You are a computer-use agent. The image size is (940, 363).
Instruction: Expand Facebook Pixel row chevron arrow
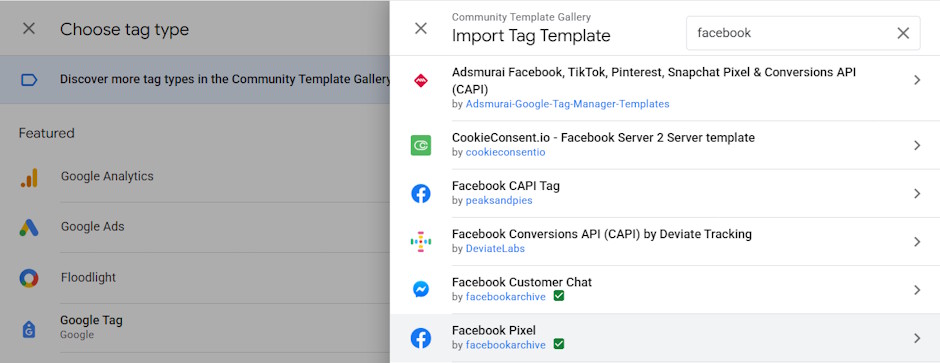click(917, 338)
